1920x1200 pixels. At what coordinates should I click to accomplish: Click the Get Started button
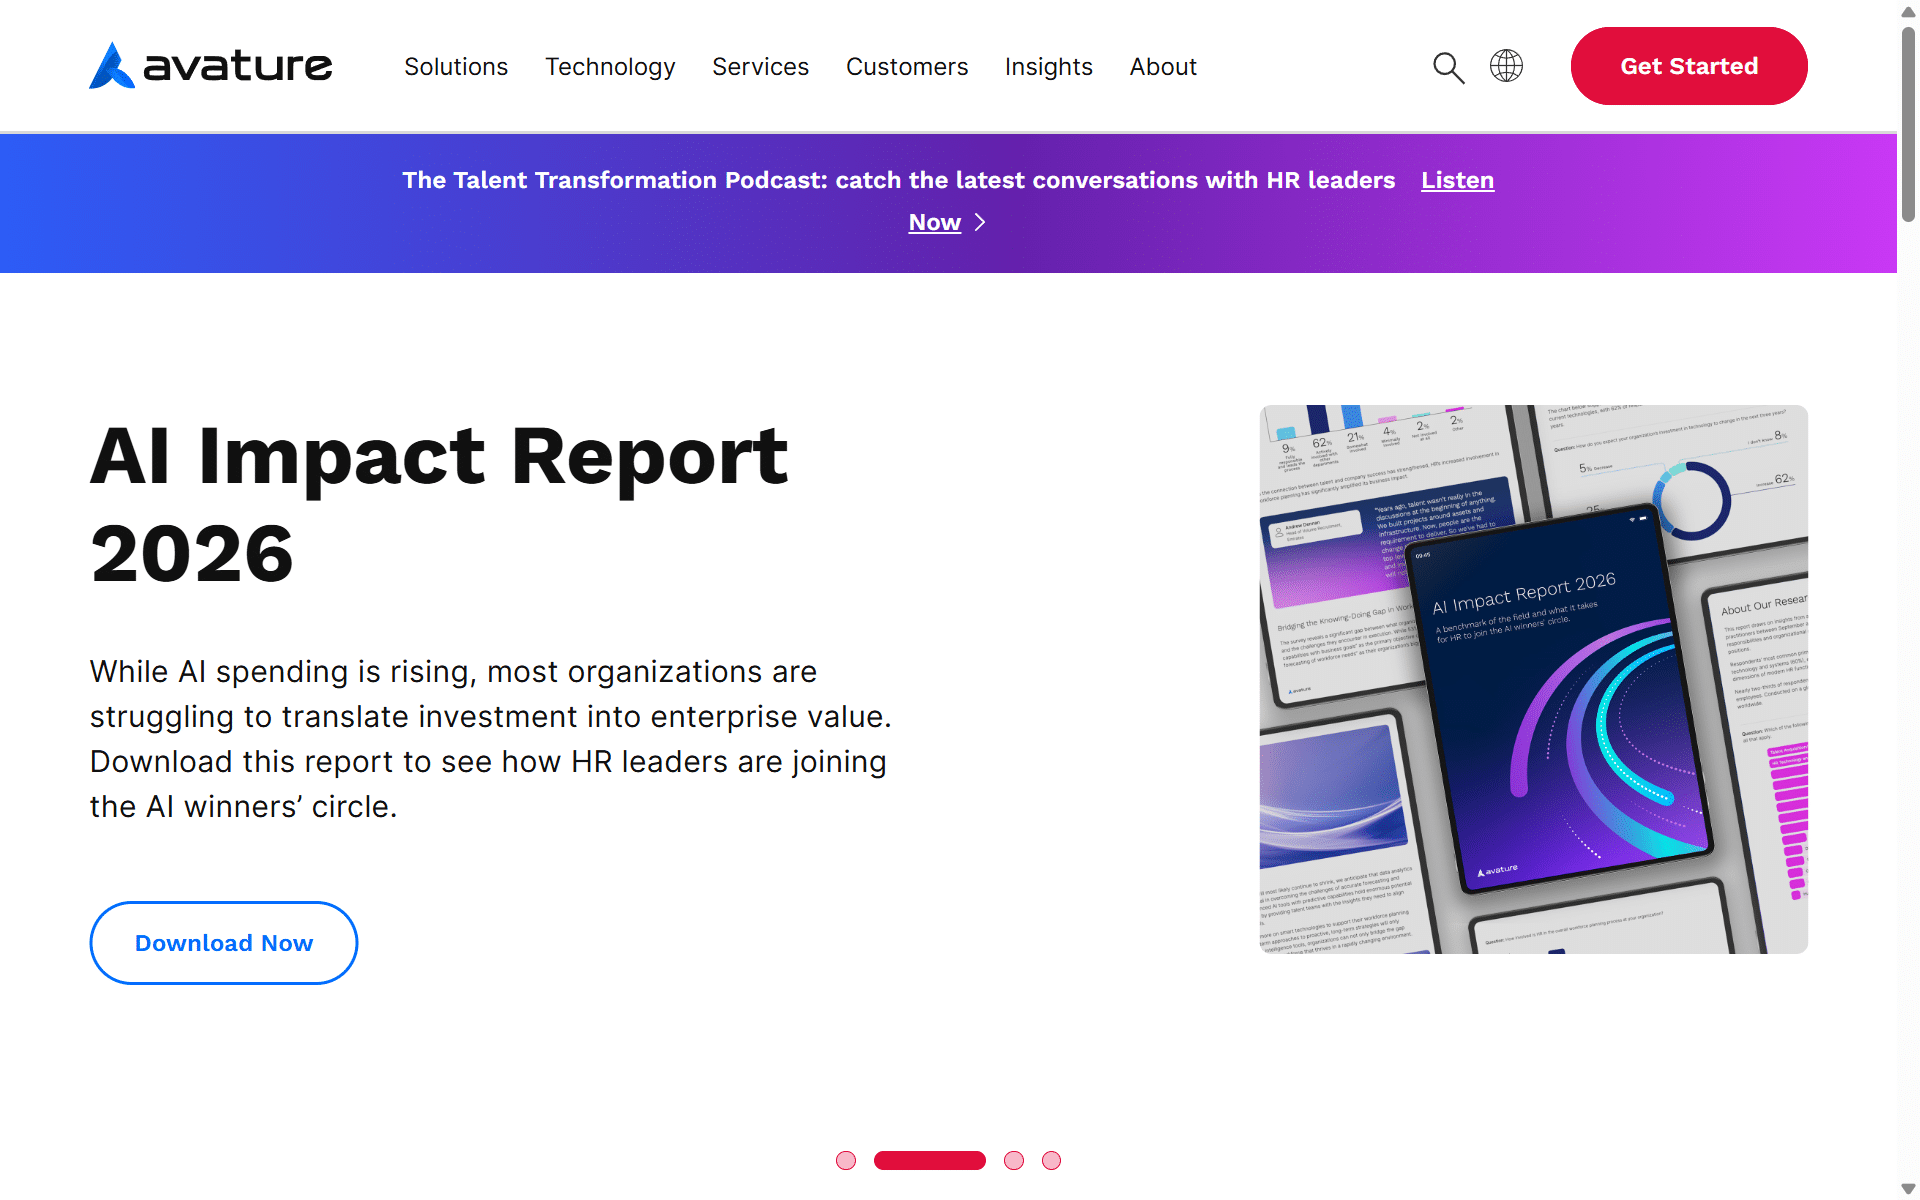[1689, 66]
